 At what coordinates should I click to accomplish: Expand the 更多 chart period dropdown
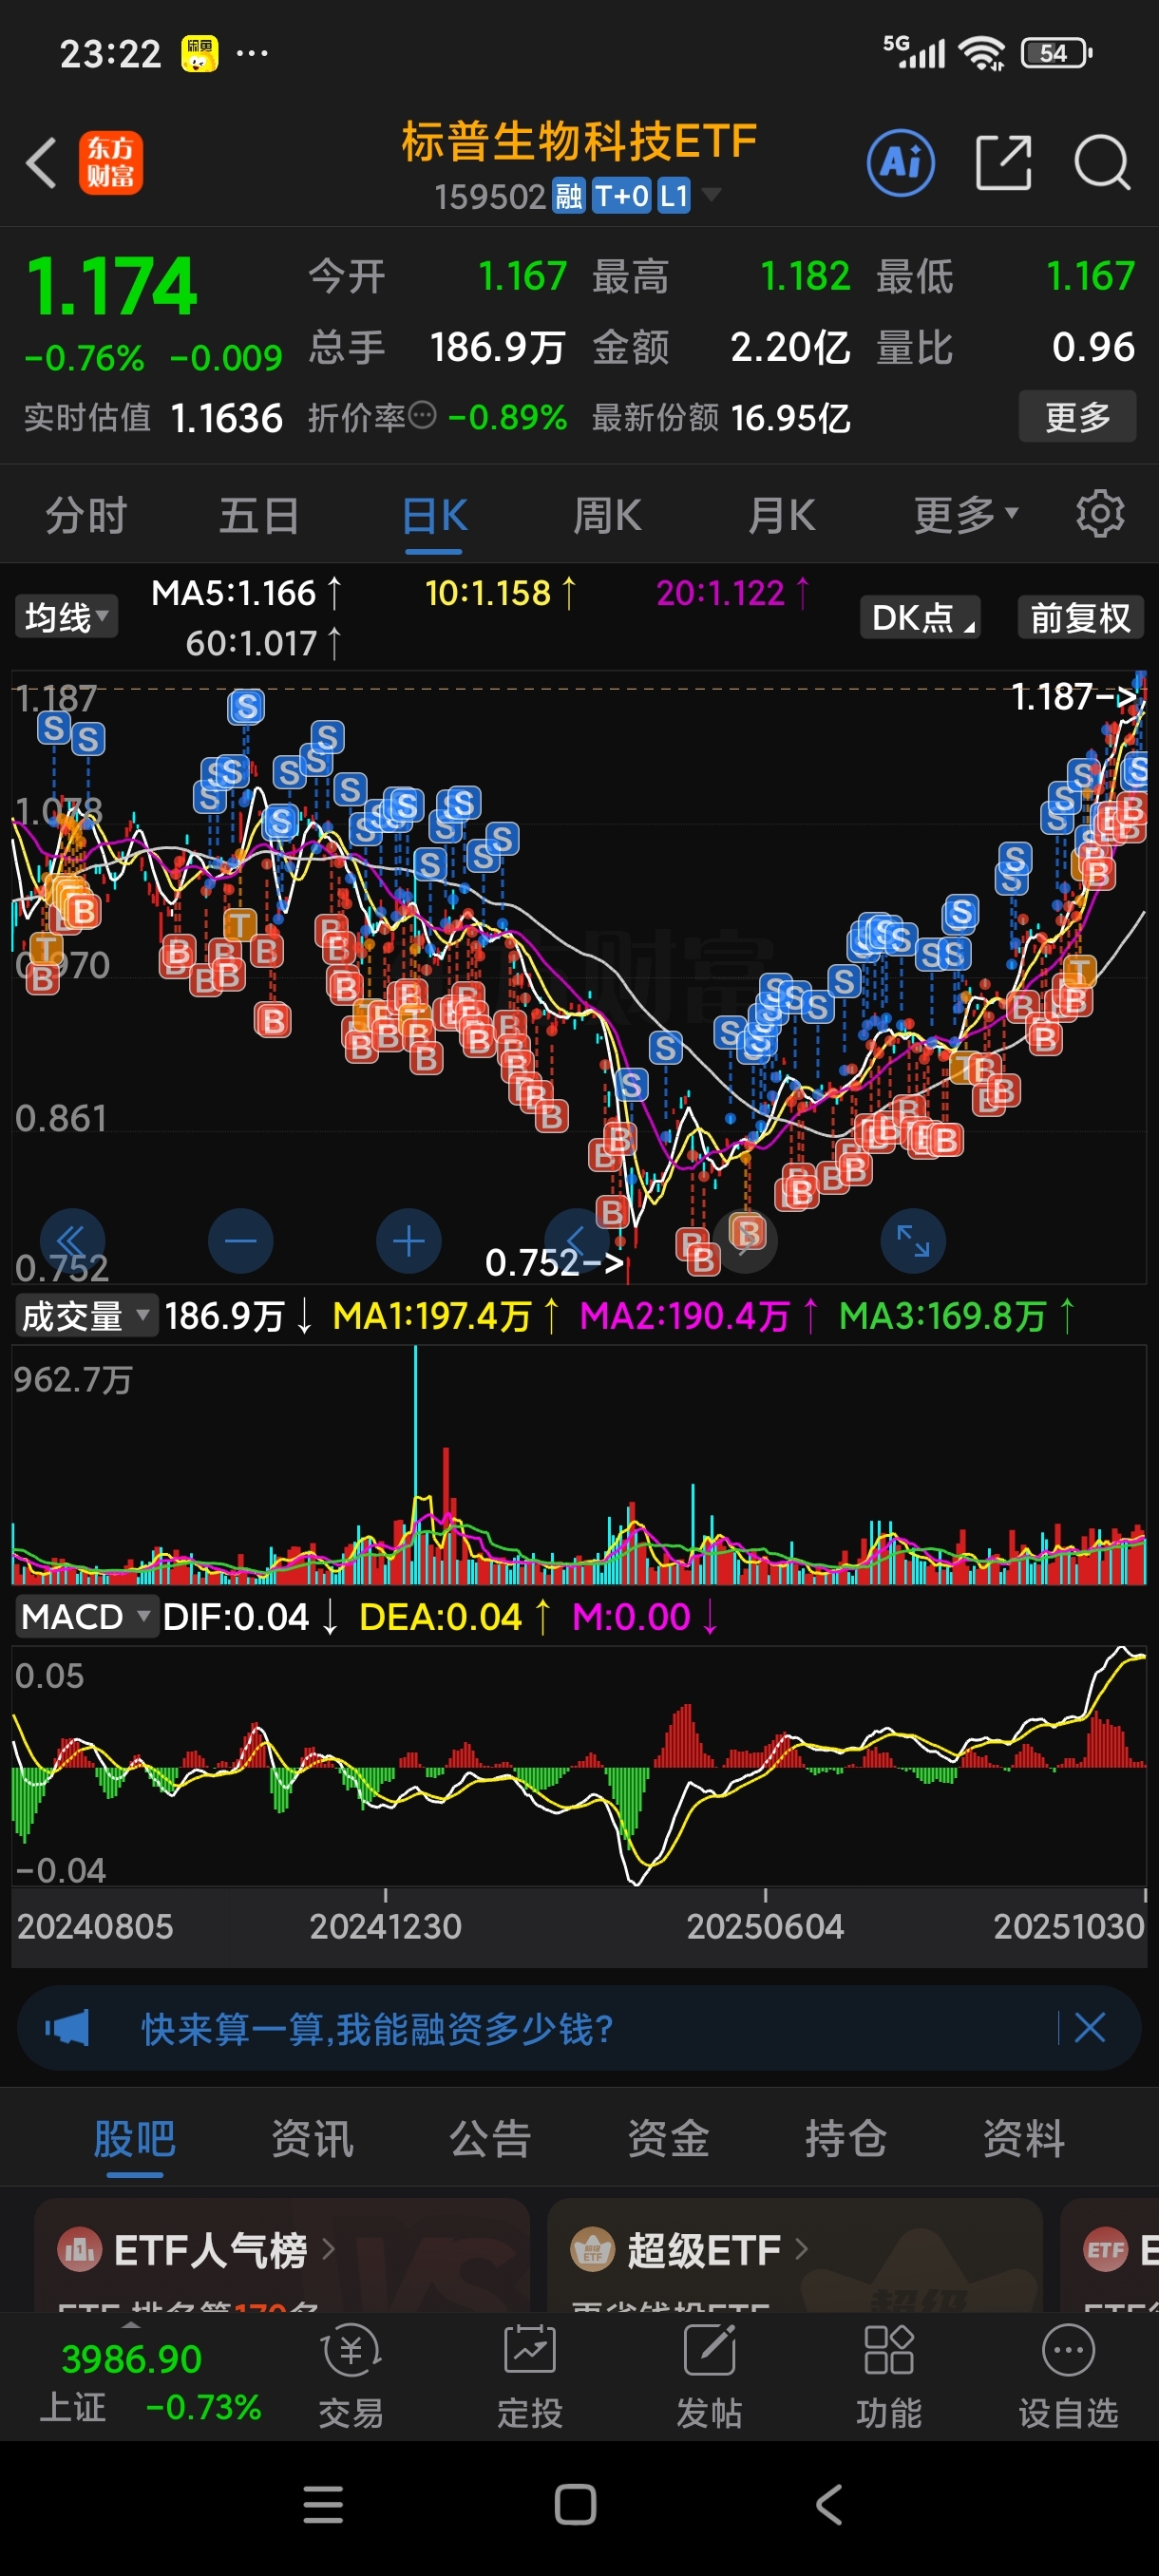[965, 514]
